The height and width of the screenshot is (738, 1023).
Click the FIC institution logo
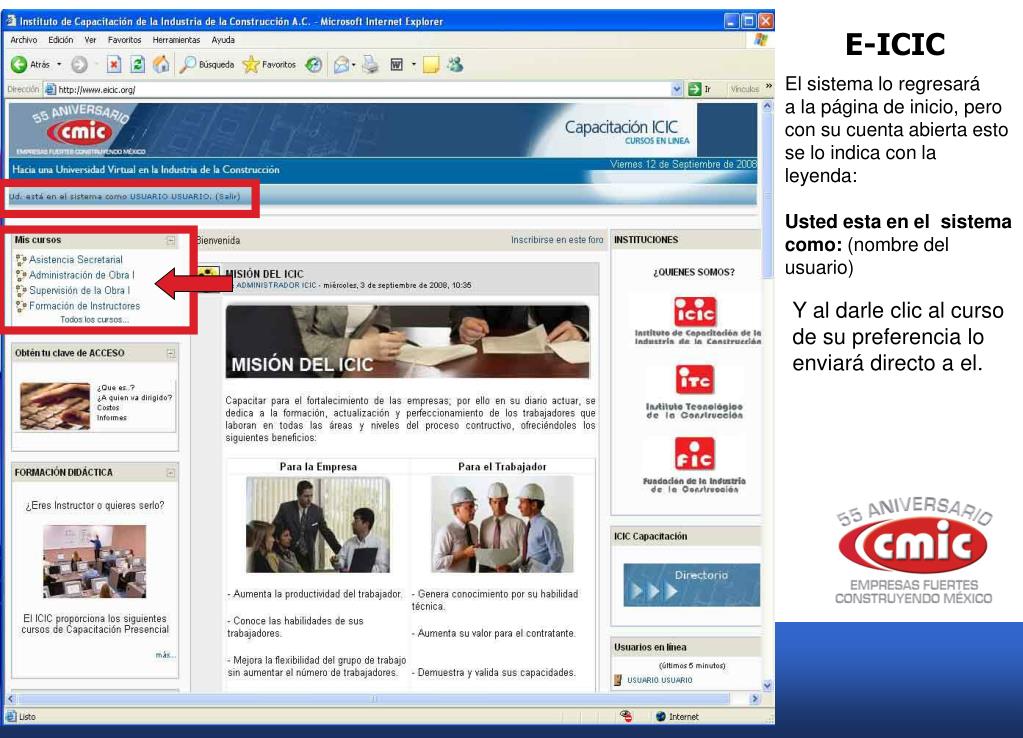coord(695,454)
